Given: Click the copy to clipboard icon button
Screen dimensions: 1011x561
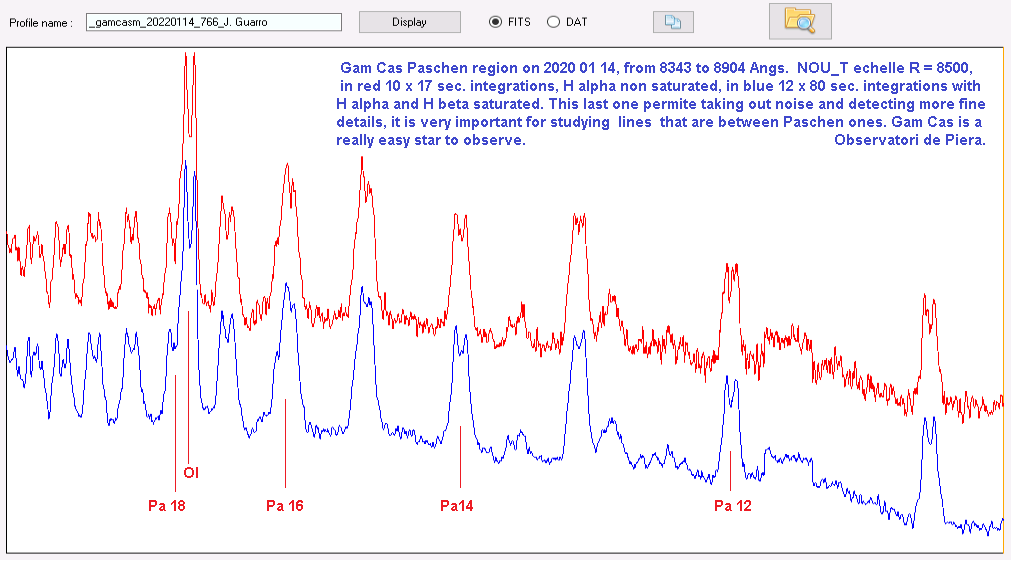Looking at the screenshot, I should pyautogui.click(x=673, y=22).
